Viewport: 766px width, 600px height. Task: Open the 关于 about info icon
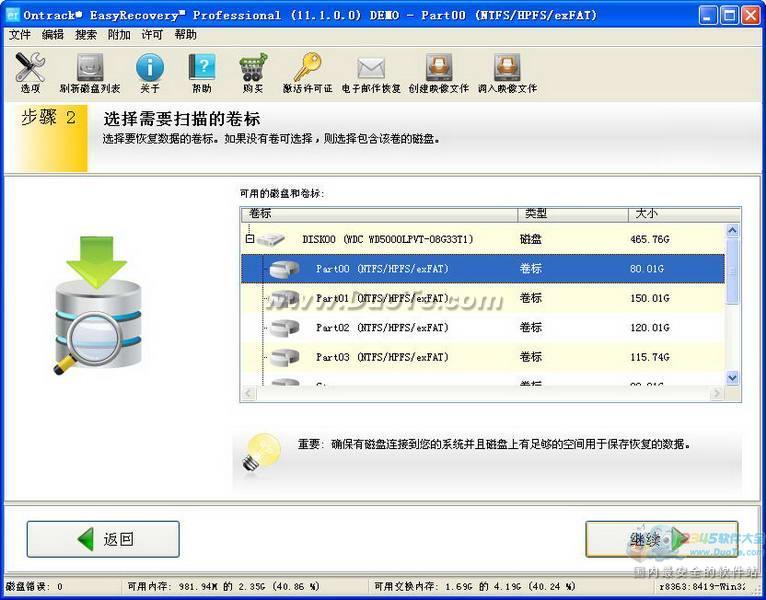(x=149, y=67)
